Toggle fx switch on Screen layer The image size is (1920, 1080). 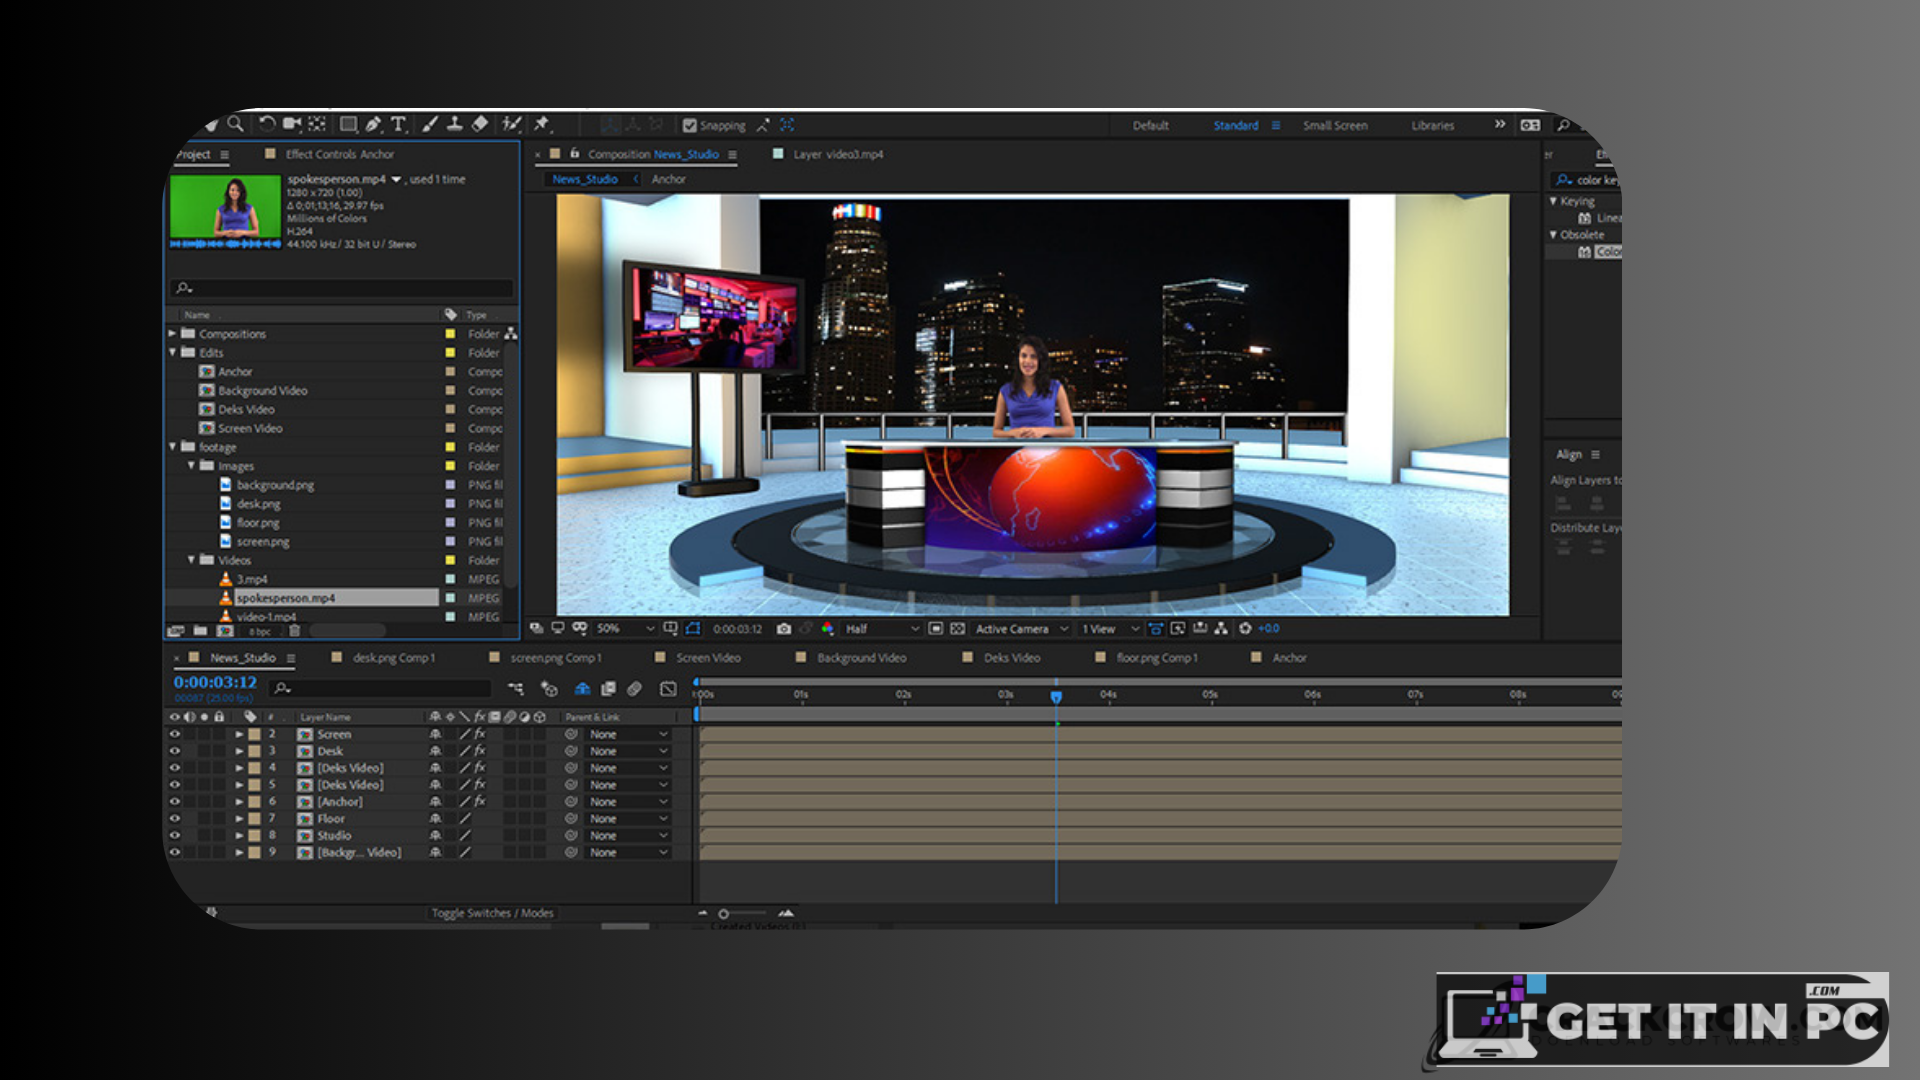480,734
